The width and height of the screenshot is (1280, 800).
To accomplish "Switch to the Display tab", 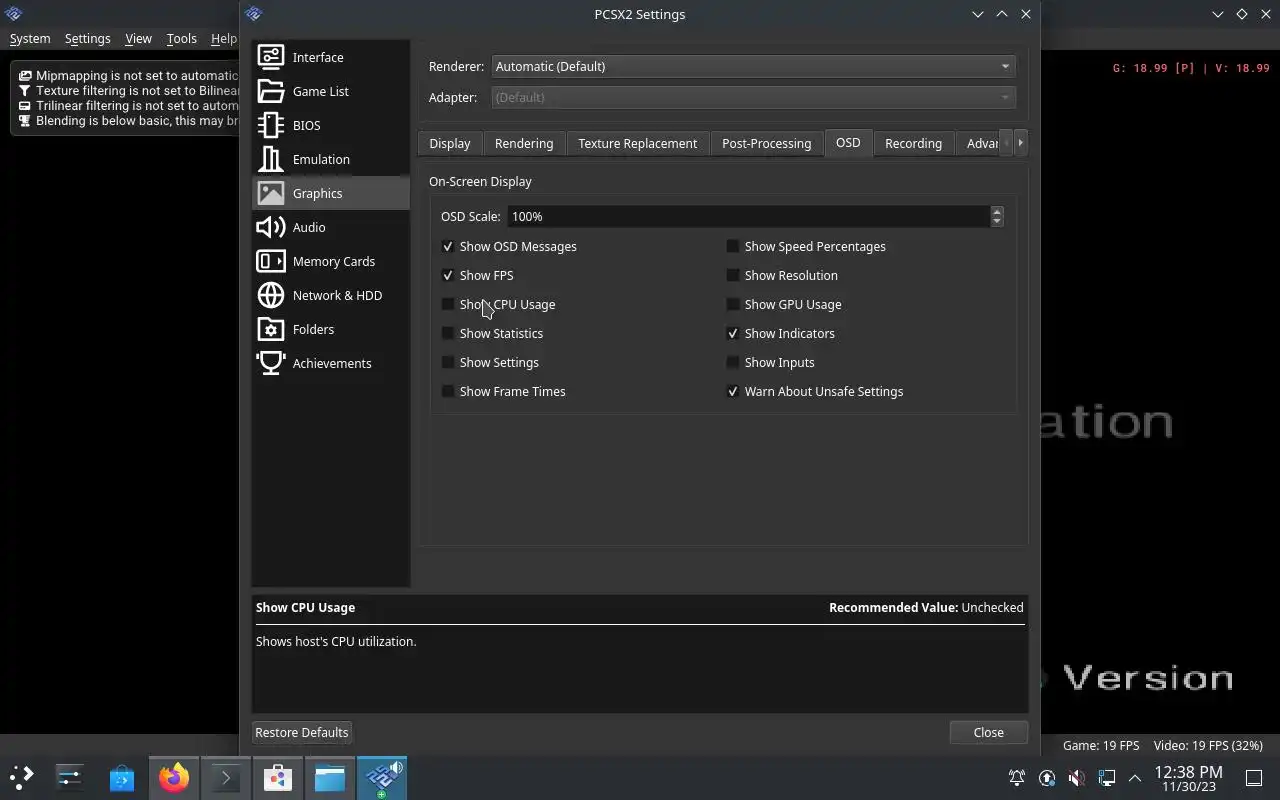I will pyautogui.click(x=450, y=143).
